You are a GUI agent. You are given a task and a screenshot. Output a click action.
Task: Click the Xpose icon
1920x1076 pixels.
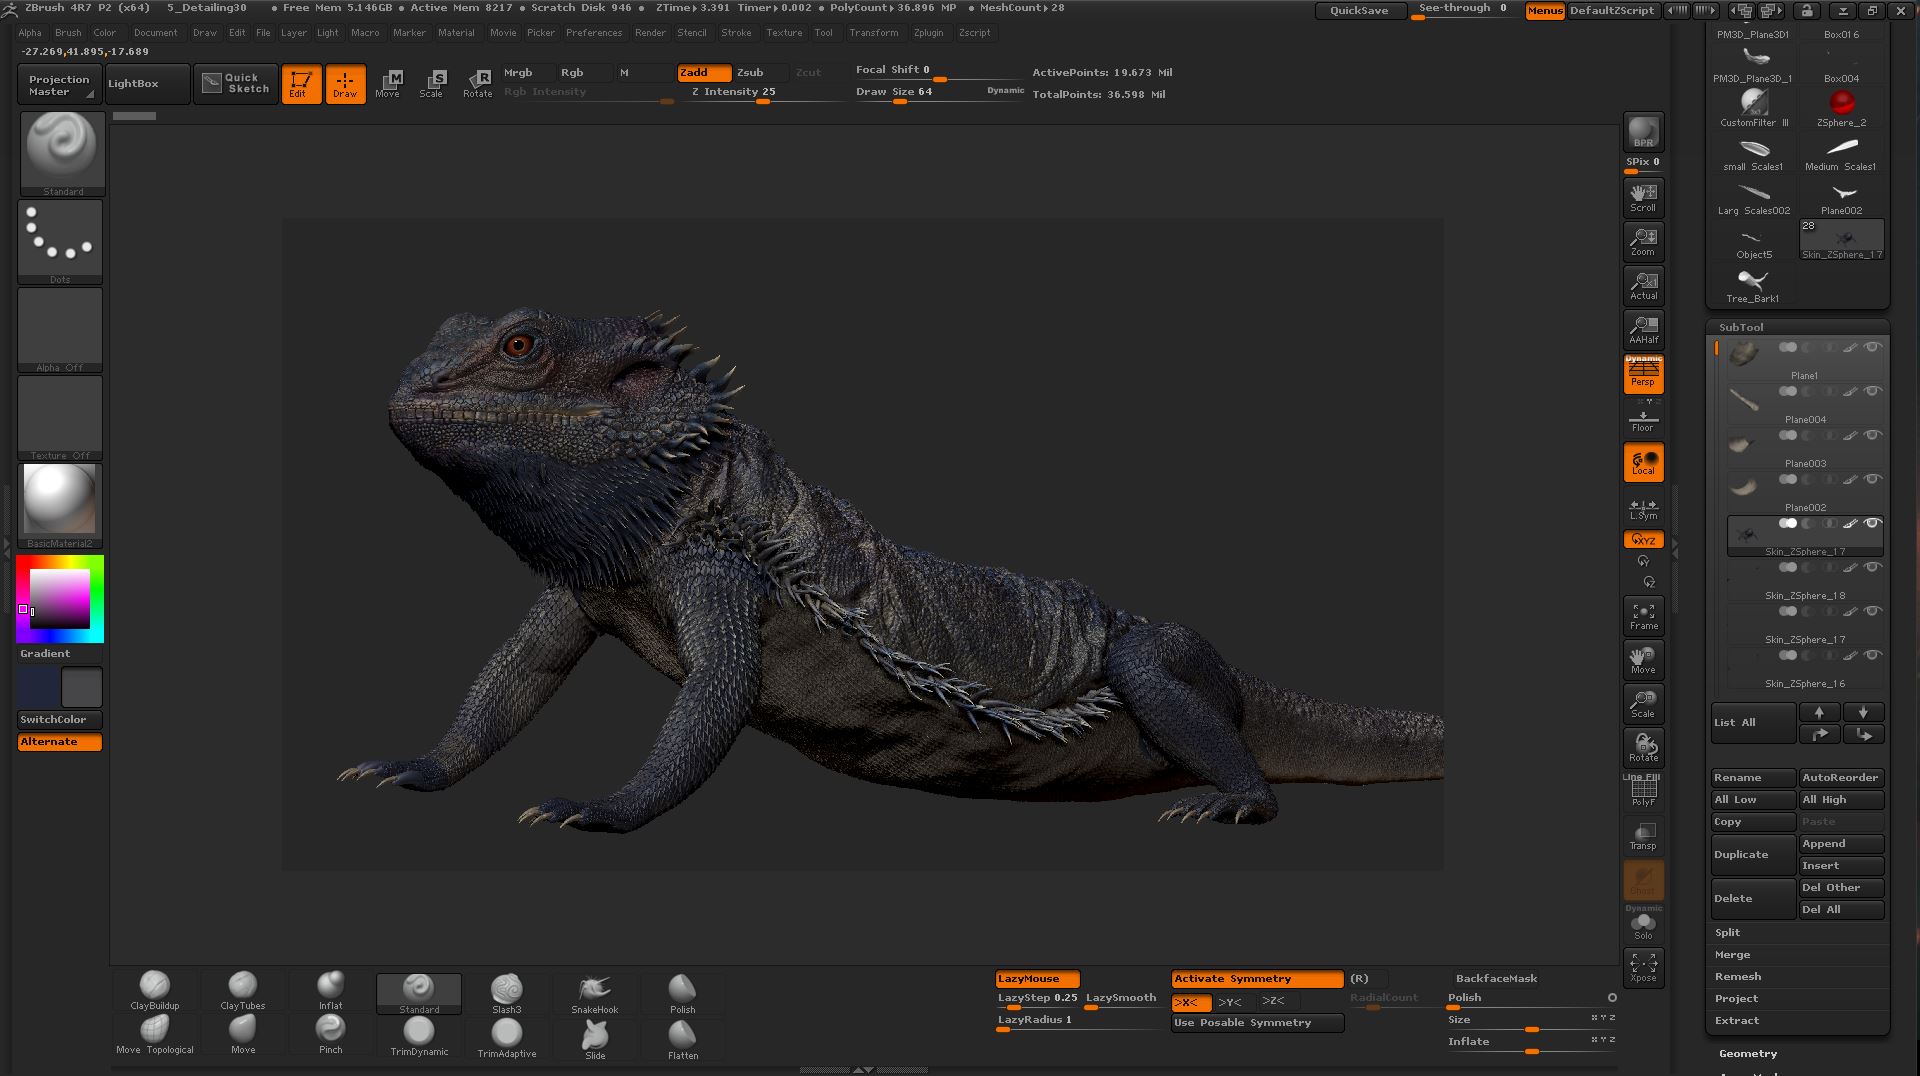pyautogui.click(x=1643, y=967)
